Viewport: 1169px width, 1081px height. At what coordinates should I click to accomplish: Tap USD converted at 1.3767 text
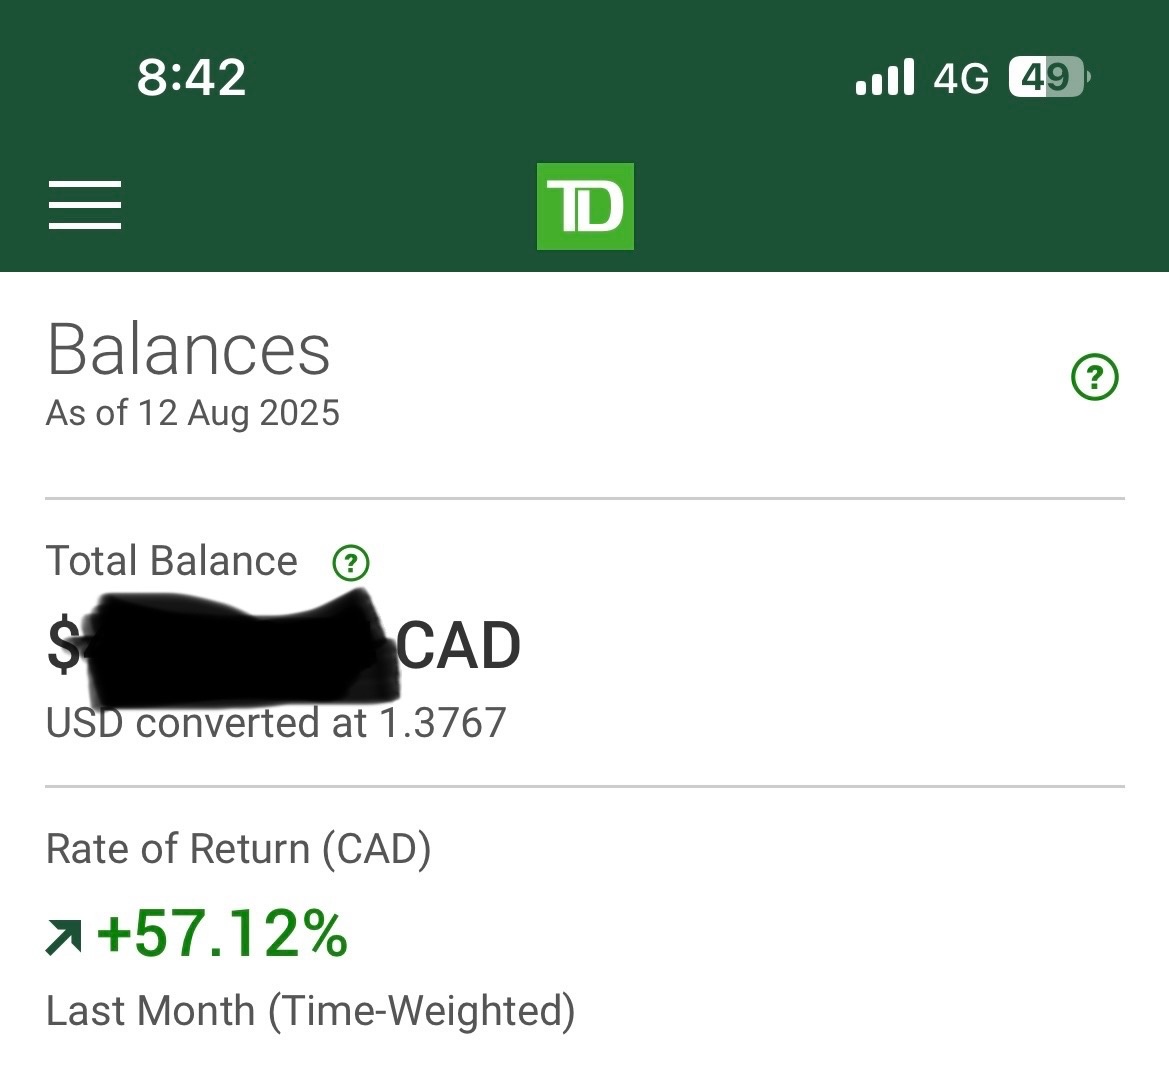tap(277, 723)
